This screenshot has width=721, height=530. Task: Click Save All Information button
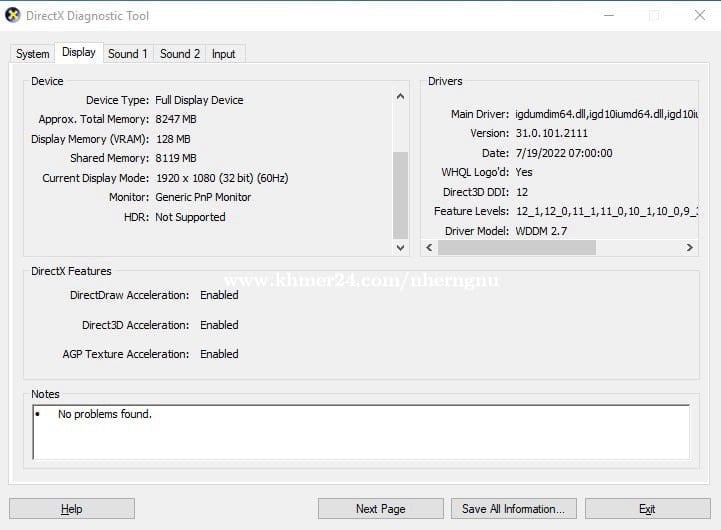[x=514, y=509]
